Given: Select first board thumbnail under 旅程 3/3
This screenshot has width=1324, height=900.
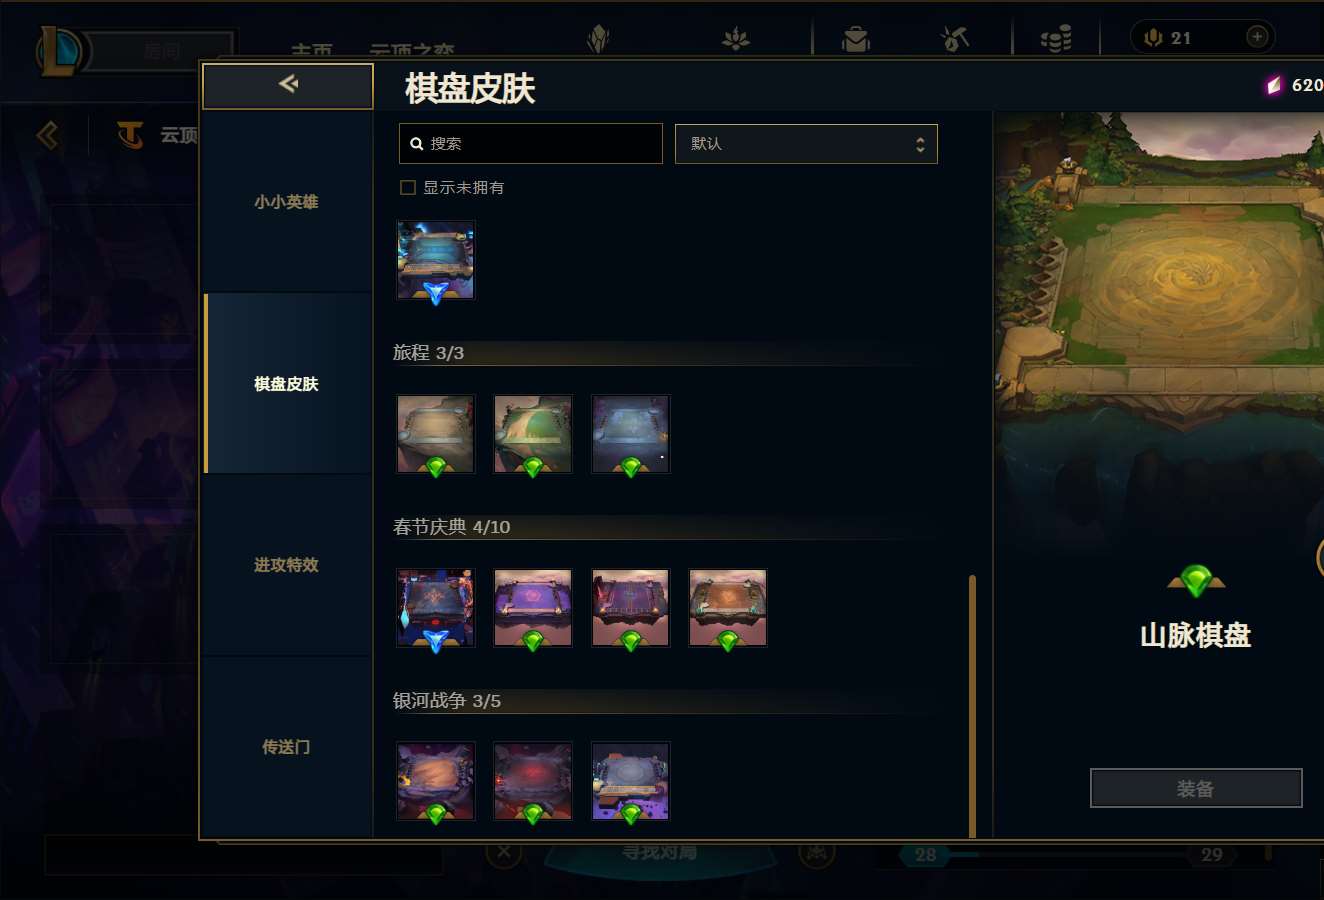Looking at the screenshot, I should (435, 434).
